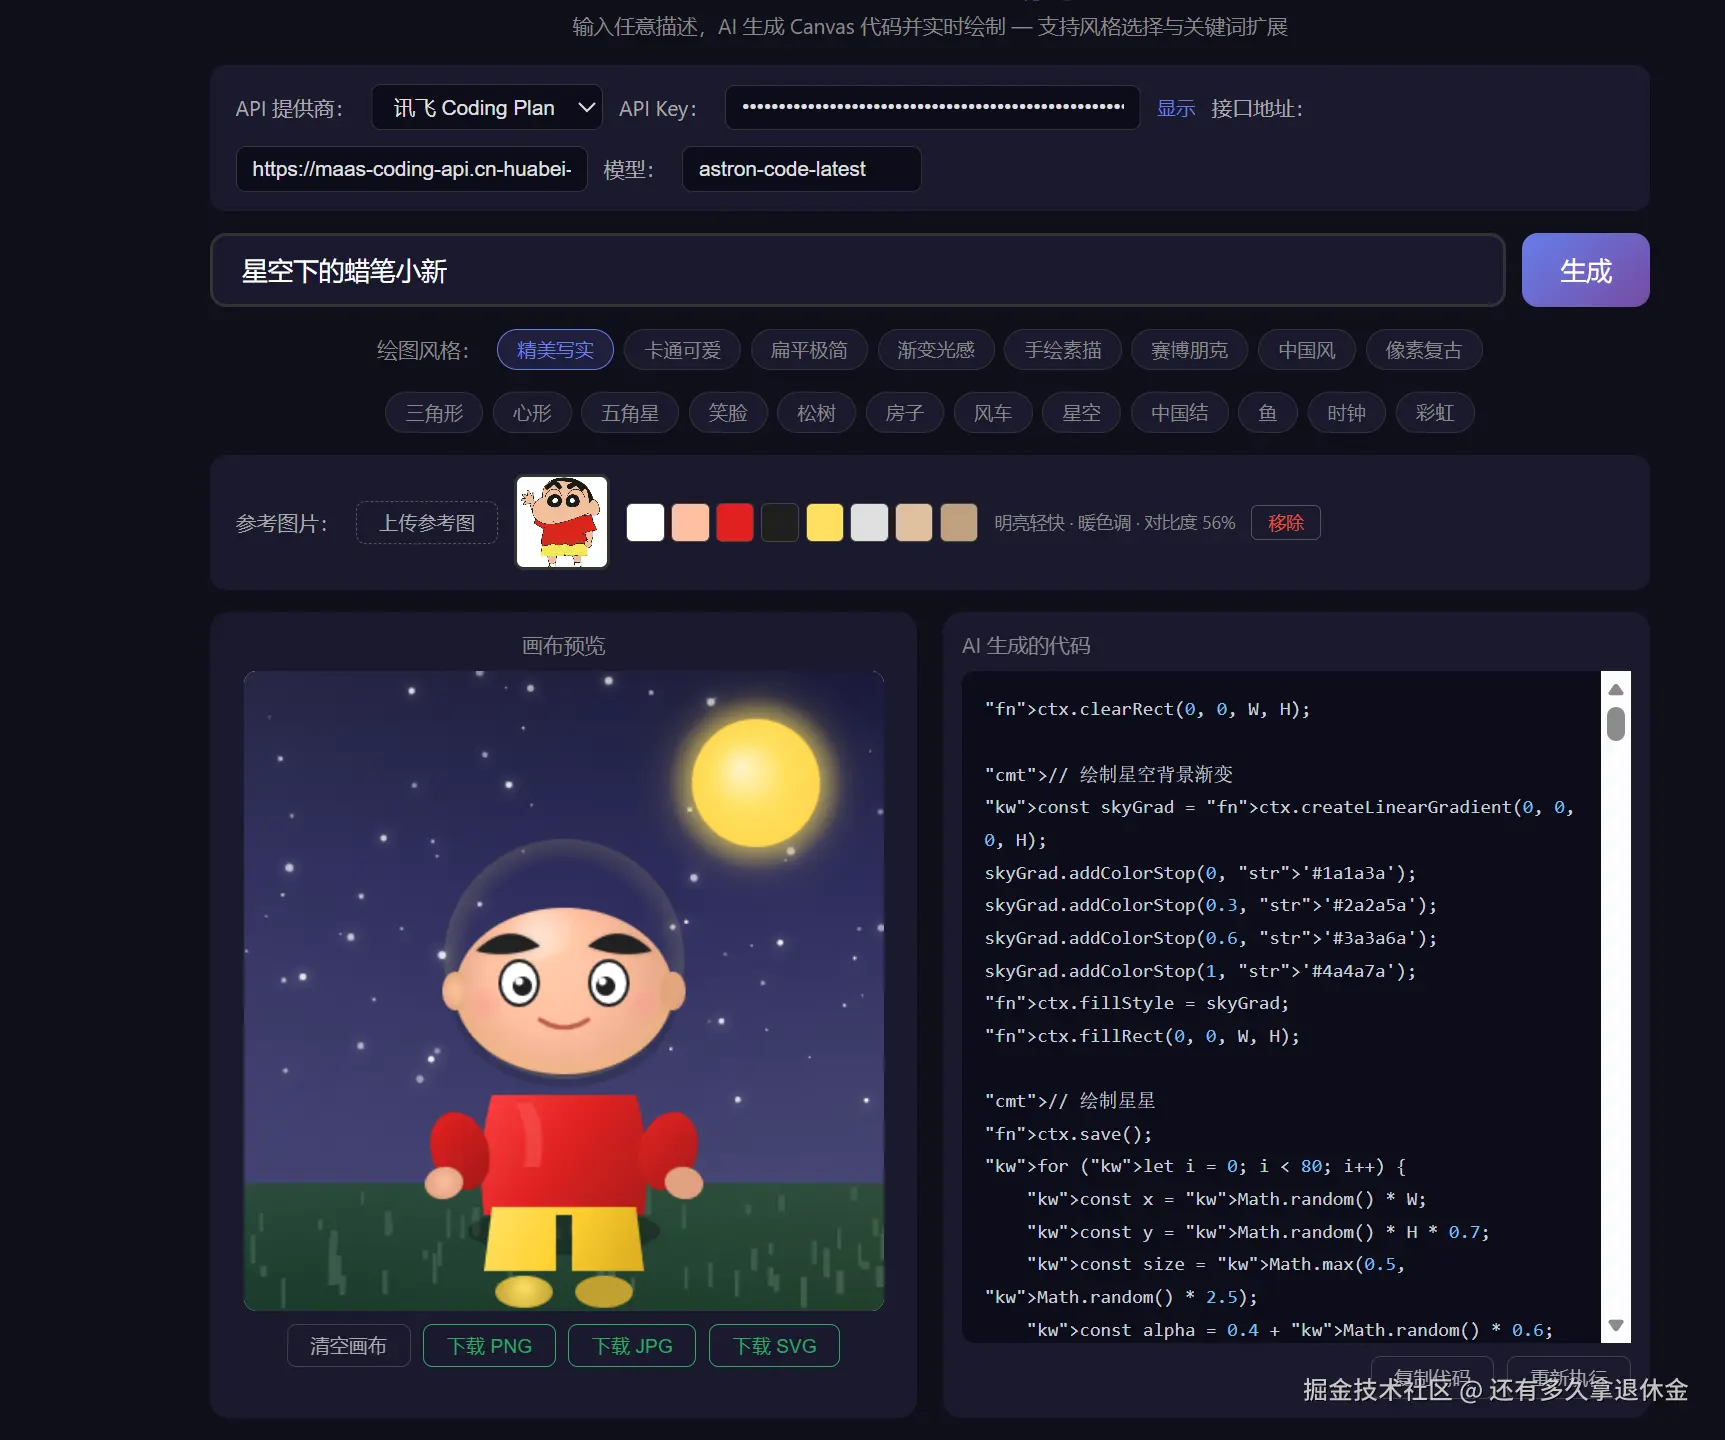1725x1440 pixels.
Task: Pick the light tan palette swatch
Action: click(914, 523)
